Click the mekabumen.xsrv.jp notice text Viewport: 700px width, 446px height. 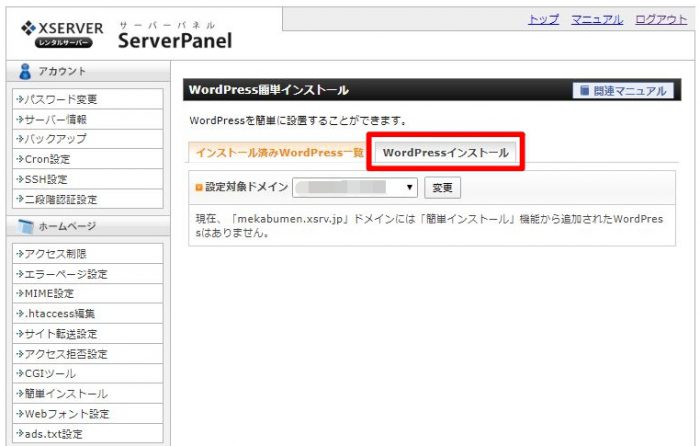[x=429, y=225]
